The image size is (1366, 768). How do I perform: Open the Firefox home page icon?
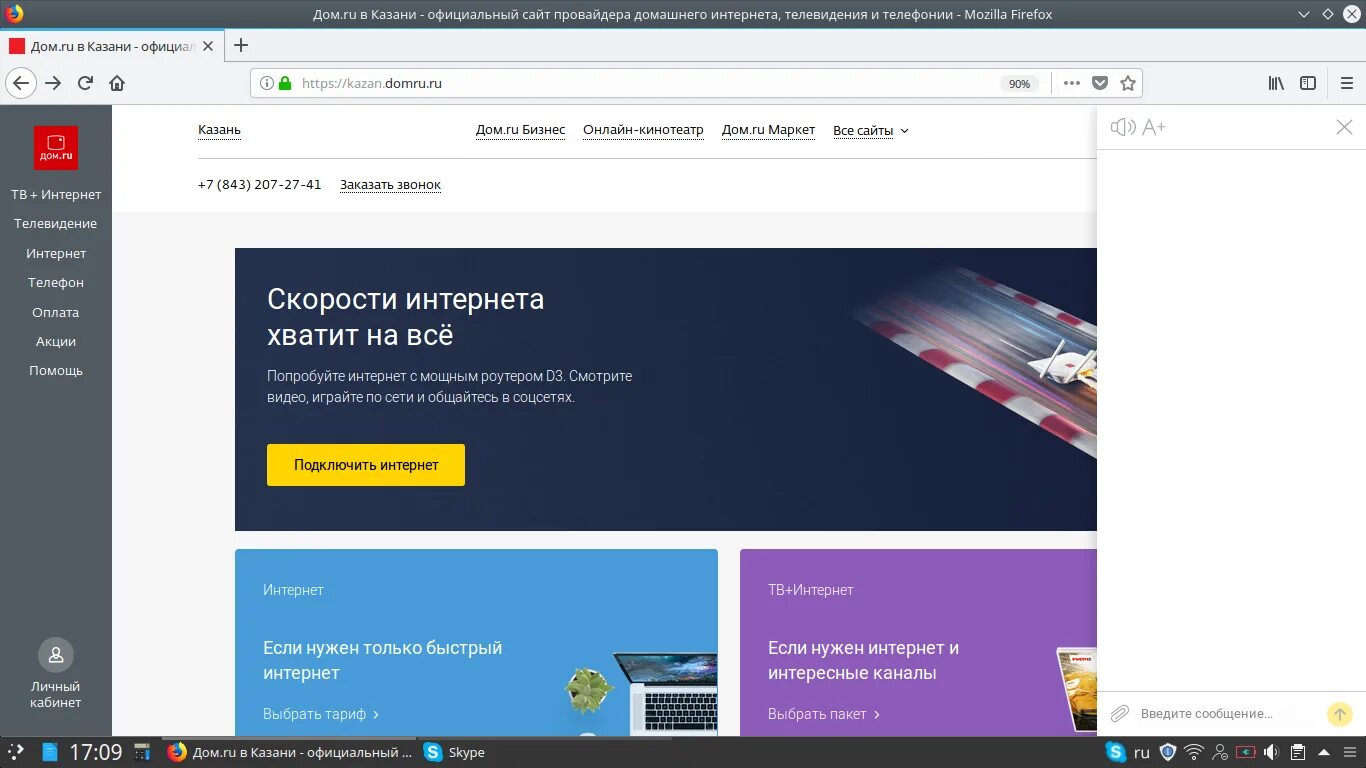[x=117, y=83]
